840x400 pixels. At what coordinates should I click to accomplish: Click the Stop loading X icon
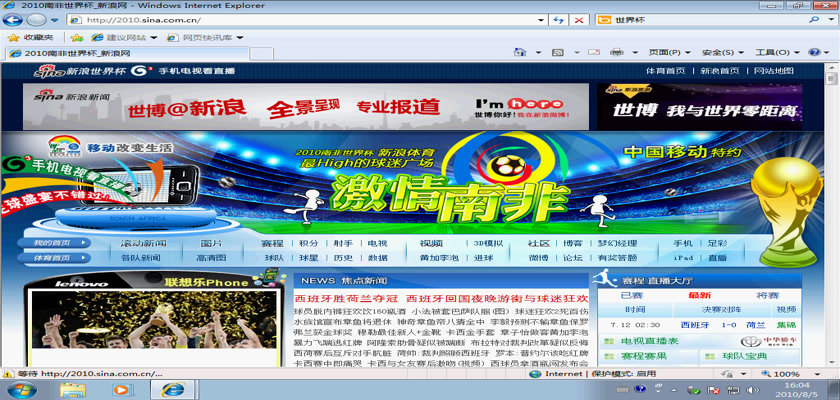click(x=581, y=19)
